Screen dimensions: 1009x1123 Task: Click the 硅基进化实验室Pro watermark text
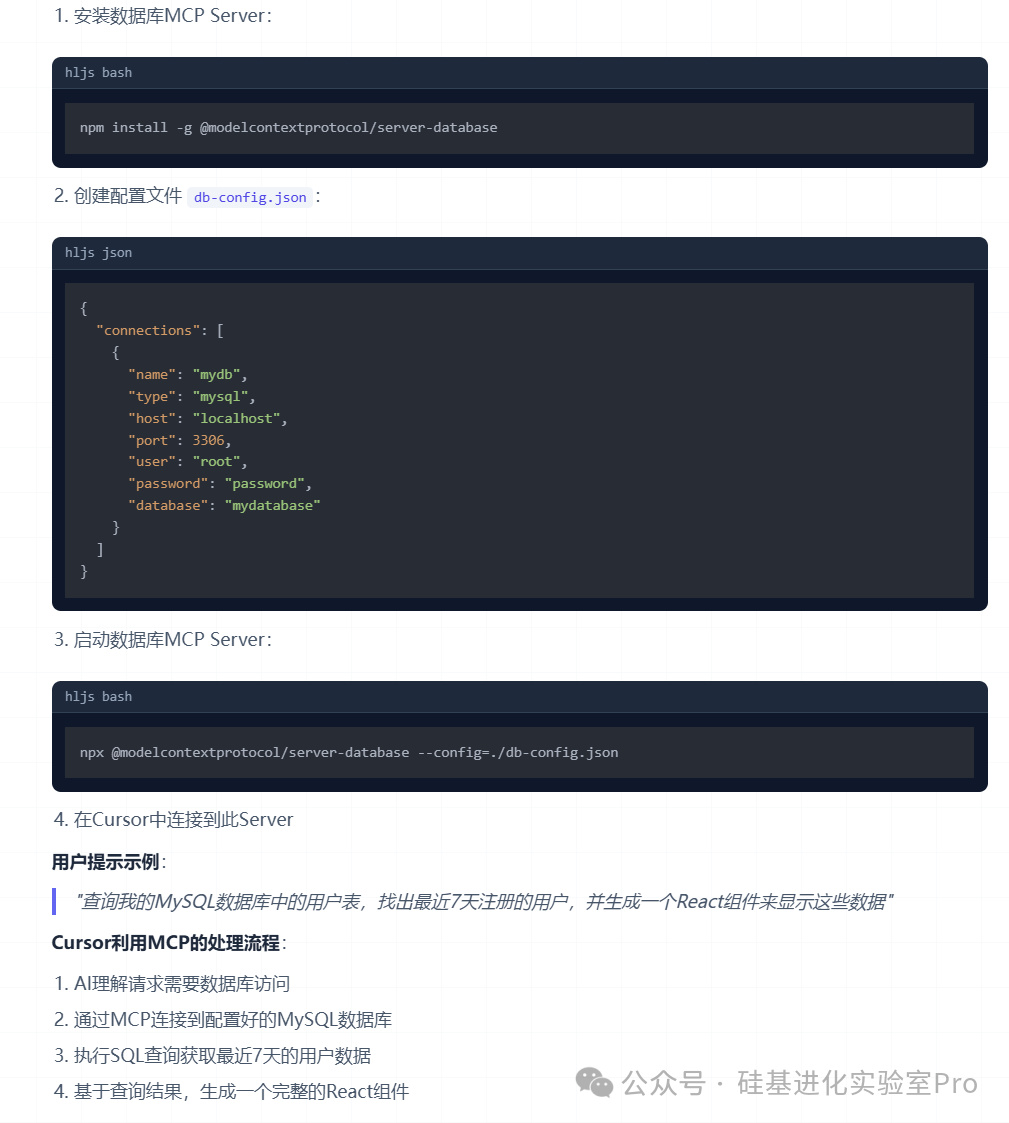pos(857,1083)
